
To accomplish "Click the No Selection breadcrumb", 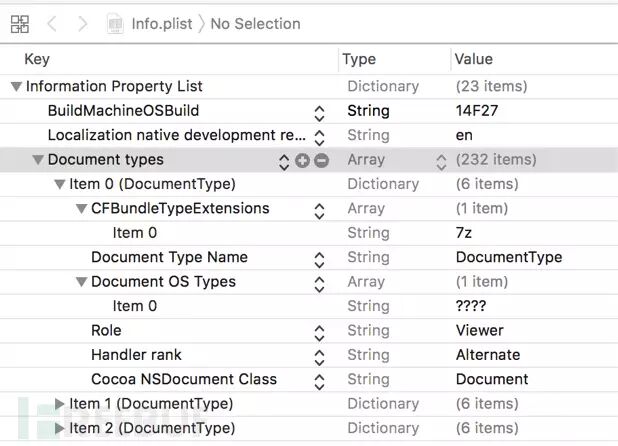I will (x=256, y=23).
